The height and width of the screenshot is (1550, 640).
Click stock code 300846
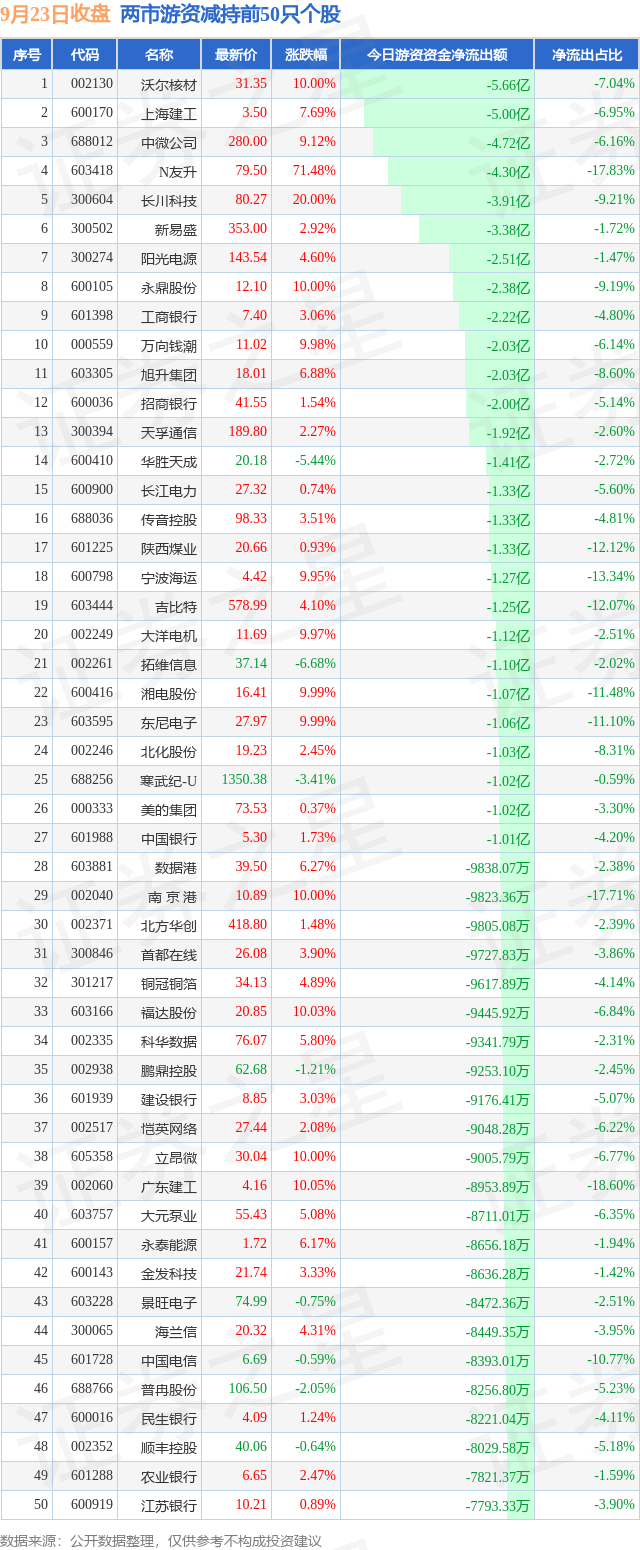(93, 954)
